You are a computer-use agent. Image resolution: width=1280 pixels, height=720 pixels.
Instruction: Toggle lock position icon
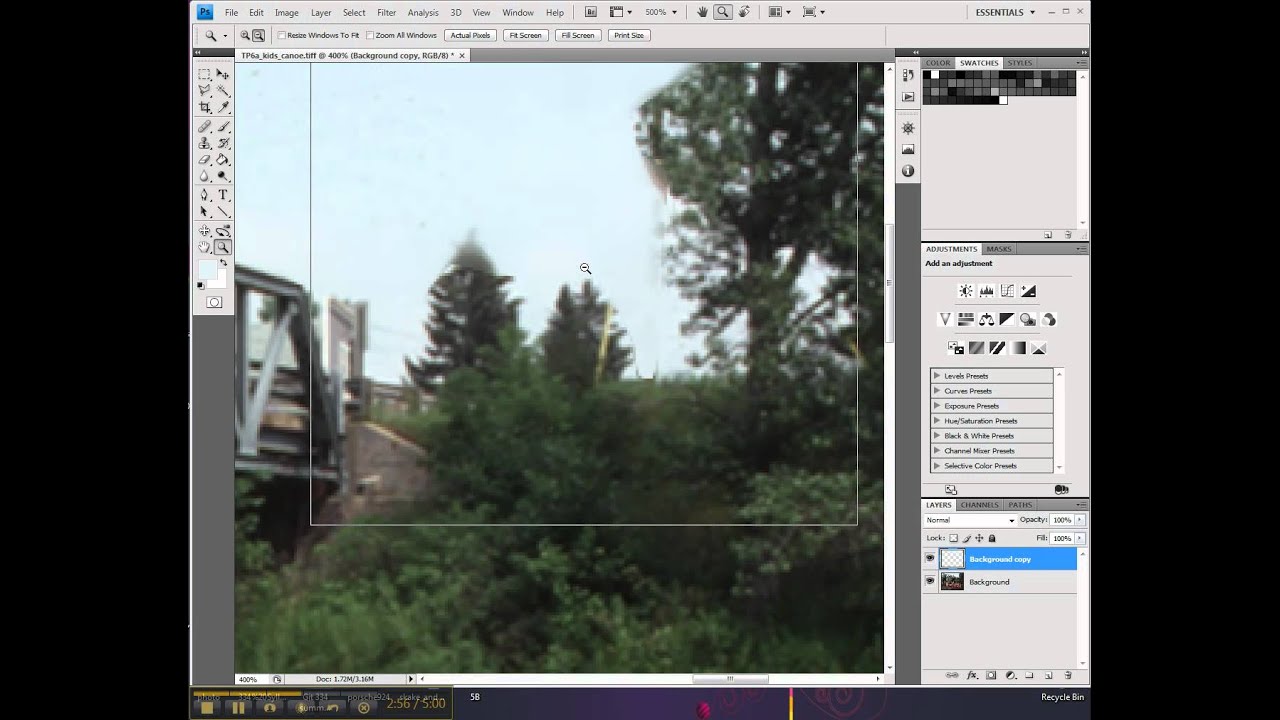[x=979, y=538]
